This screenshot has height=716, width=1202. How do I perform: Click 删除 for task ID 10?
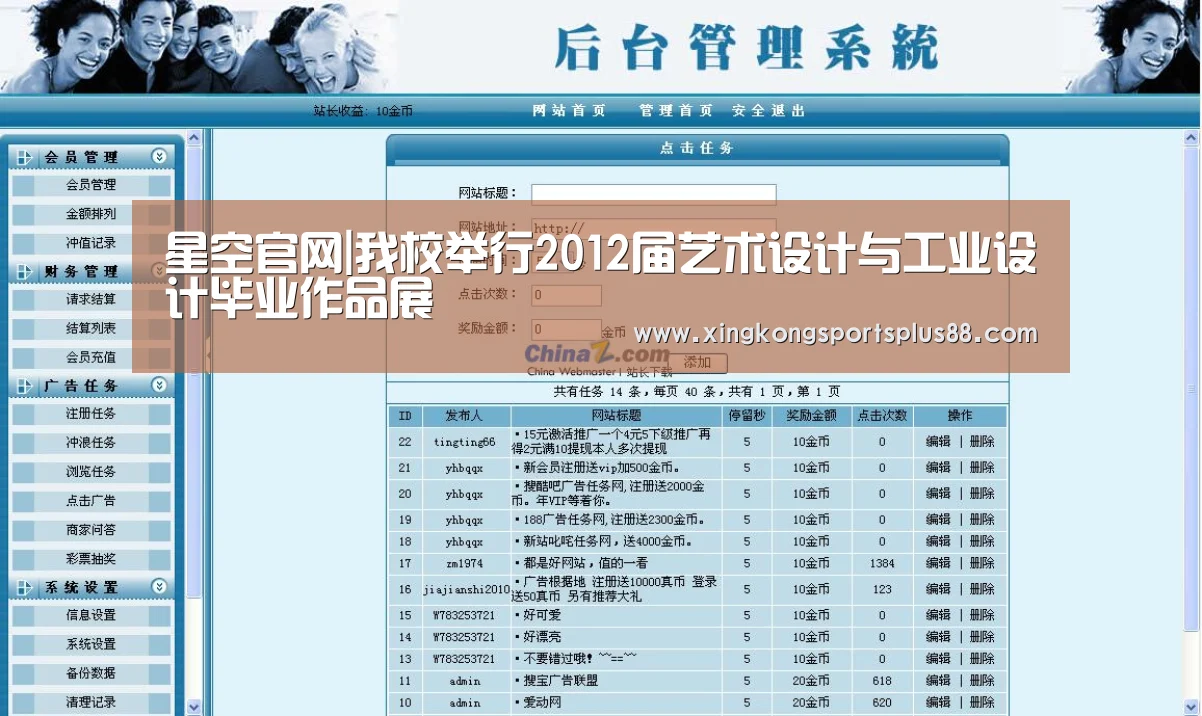[x=982, y=703]
